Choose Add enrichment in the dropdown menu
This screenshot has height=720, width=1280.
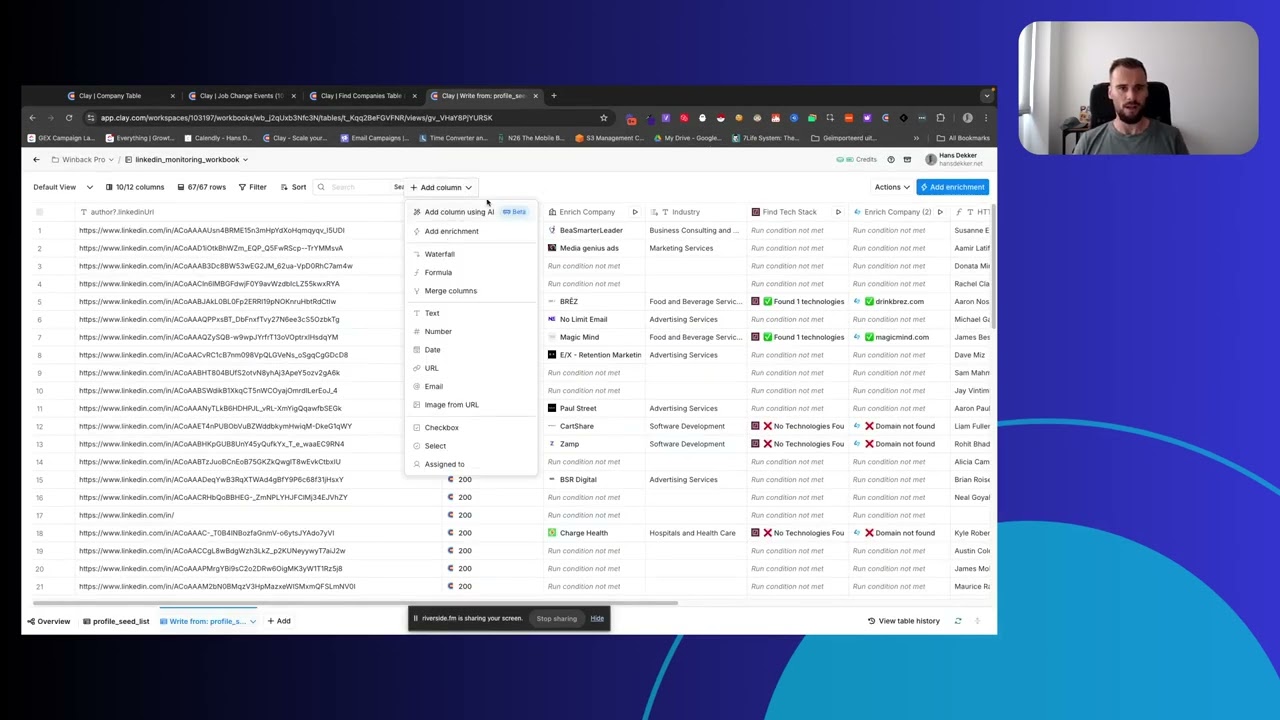point(471,231)
